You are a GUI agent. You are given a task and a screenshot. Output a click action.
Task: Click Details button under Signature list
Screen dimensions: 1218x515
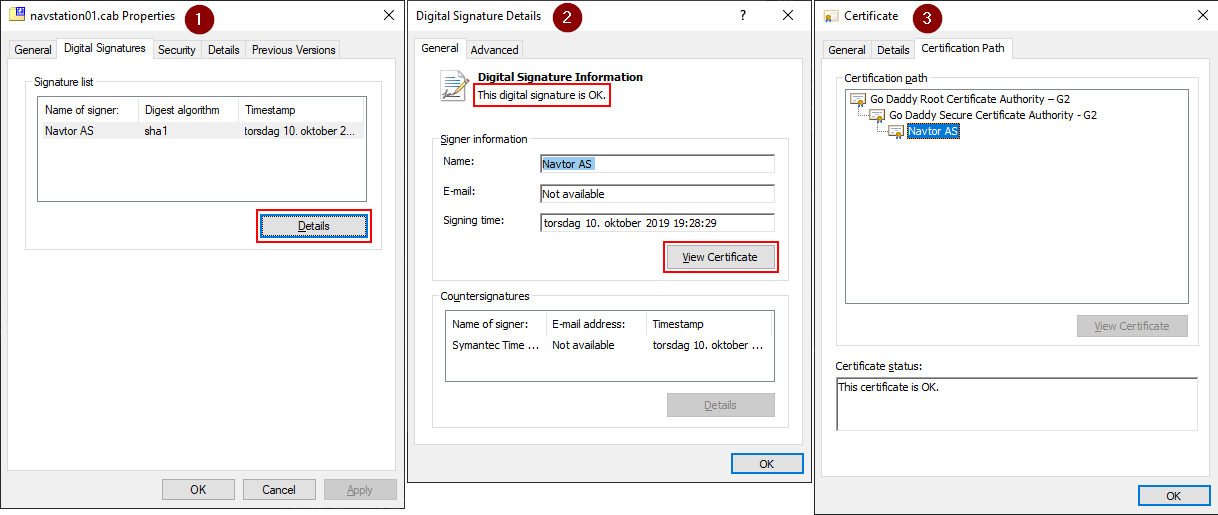[314, 226]
